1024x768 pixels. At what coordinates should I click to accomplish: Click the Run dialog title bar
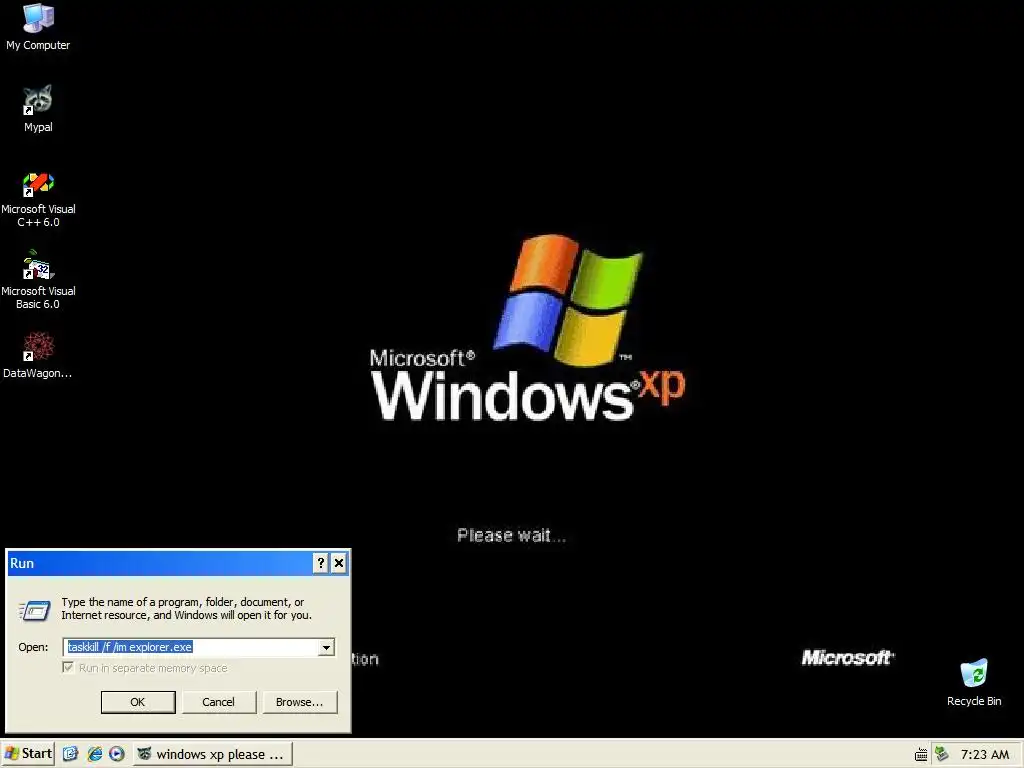point(159,563)
